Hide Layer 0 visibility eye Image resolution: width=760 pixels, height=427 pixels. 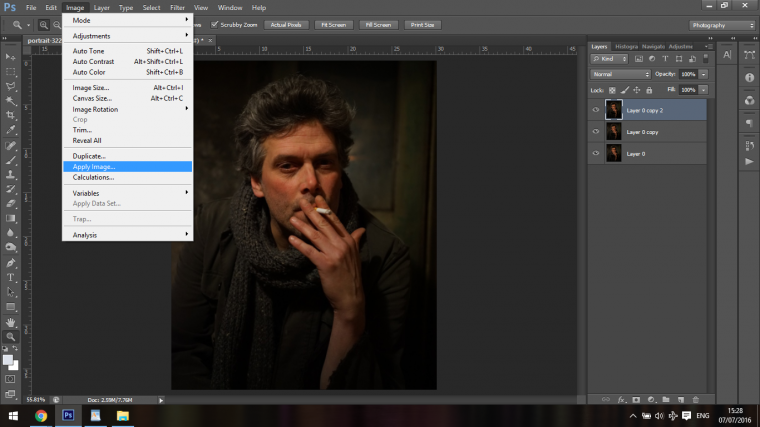tap(596, 154)
